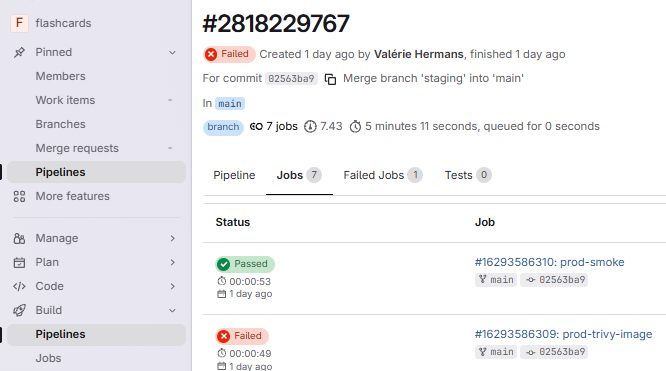Click the Plan calendar icon
666x371 pixels.
coord(19,263)
